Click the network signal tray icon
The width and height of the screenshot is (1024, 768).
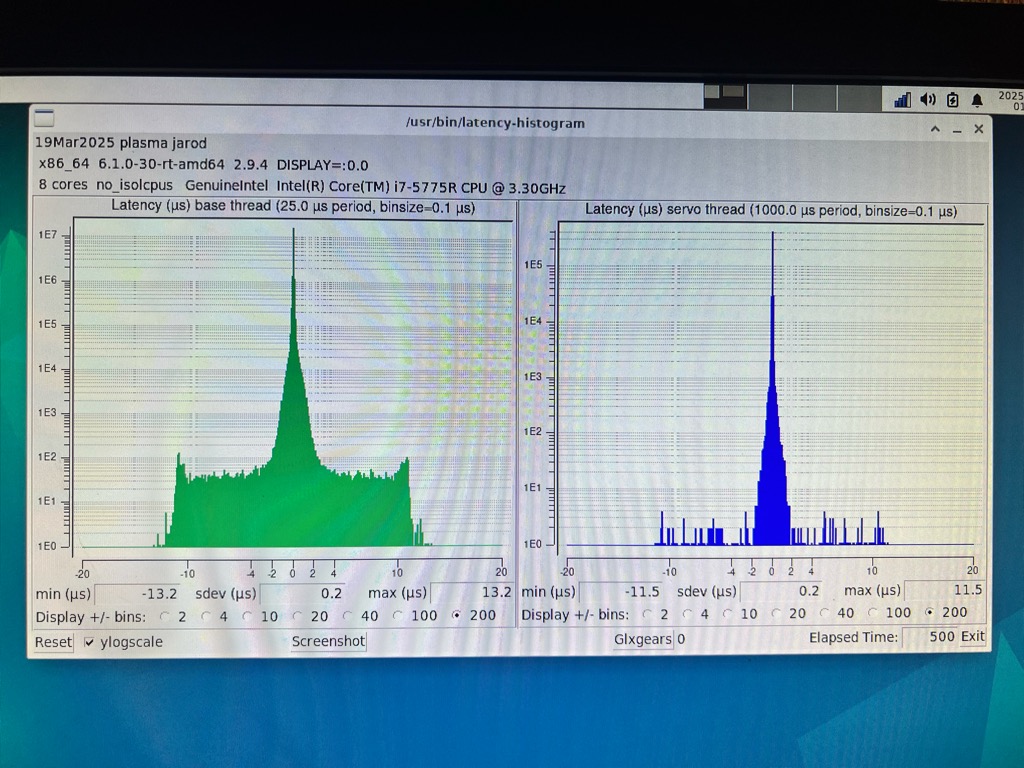pos(903,100)
